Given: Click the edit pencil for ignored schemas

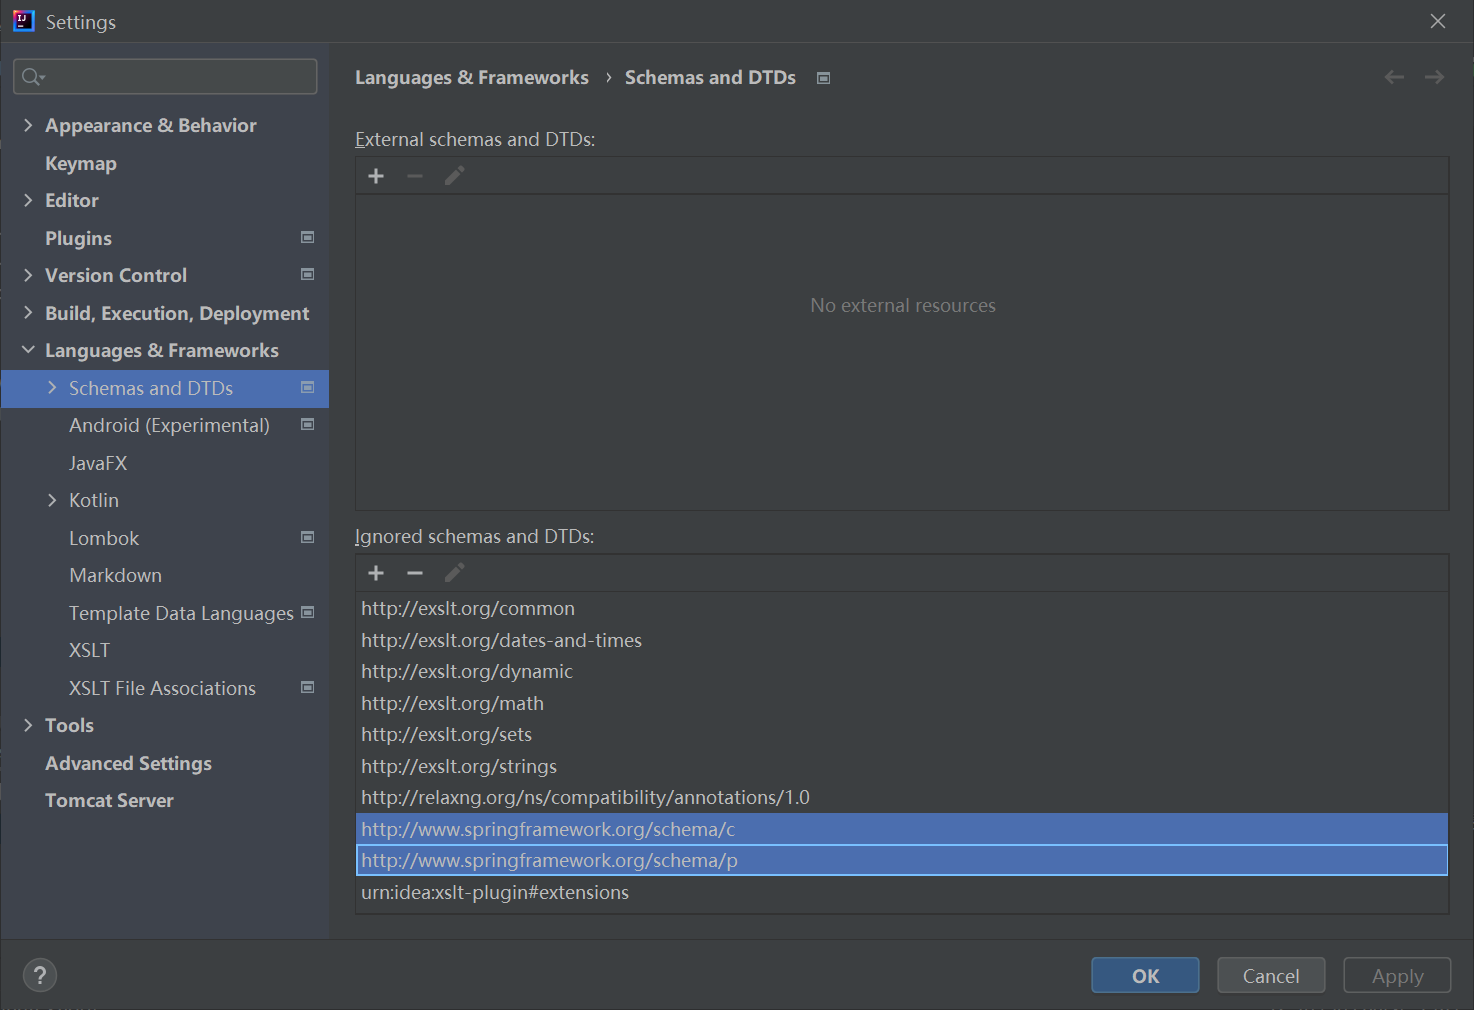Looking at the screenshot, I should coord(454,573).
